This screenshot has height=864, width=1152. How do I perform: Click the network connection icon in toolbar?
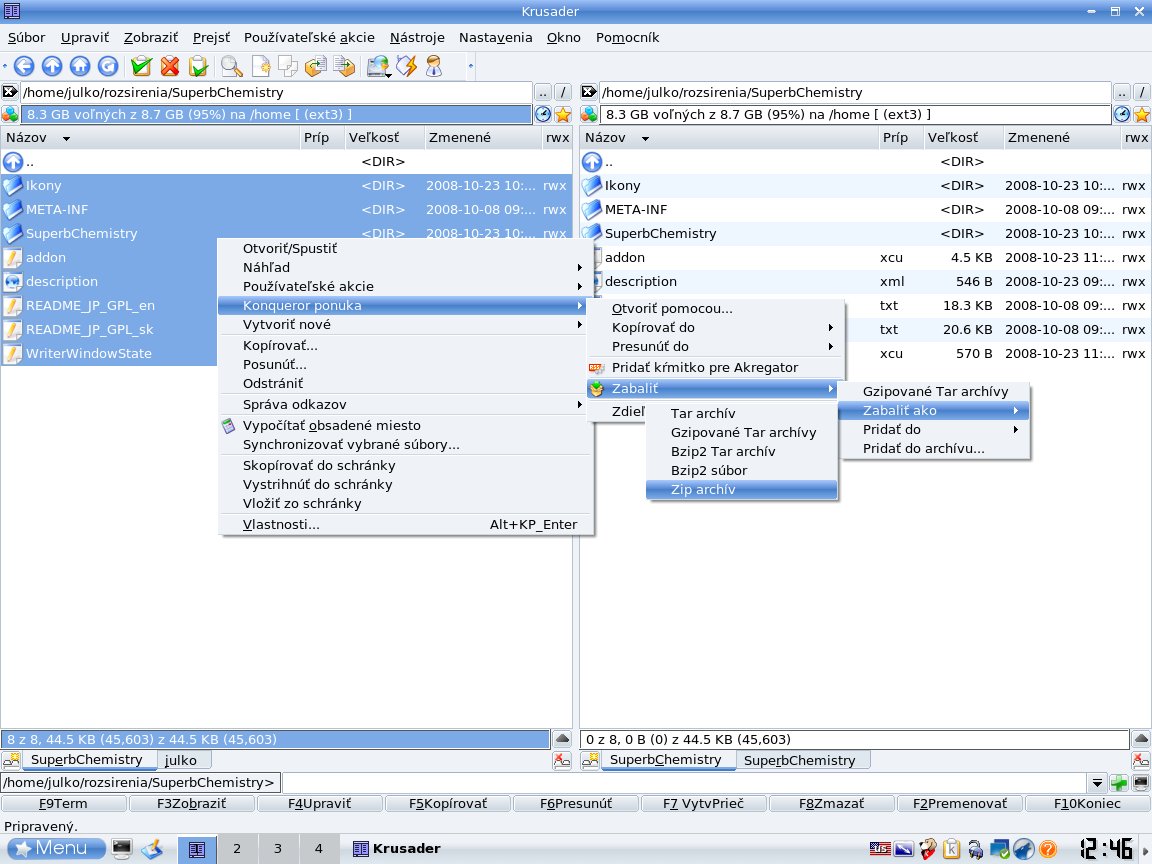click(x=378, y=66)
